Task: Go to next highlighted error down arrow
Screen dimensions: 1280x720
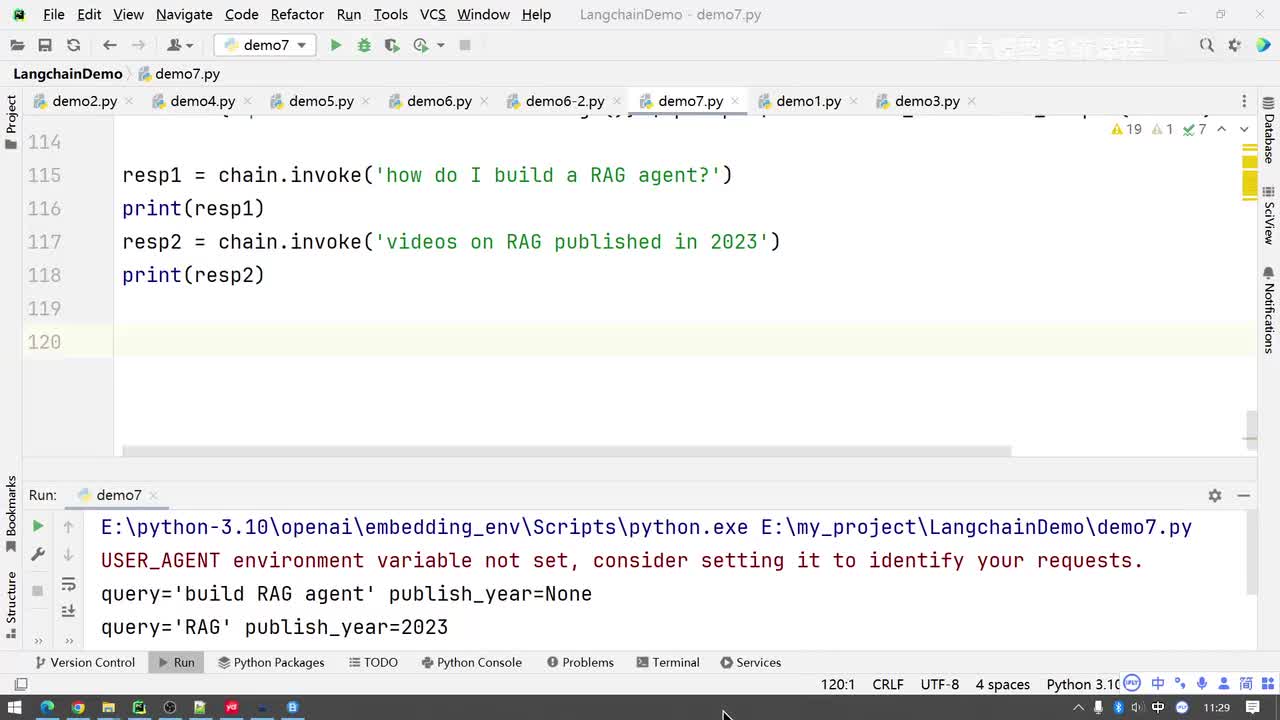Action: tap(1244, 129)
